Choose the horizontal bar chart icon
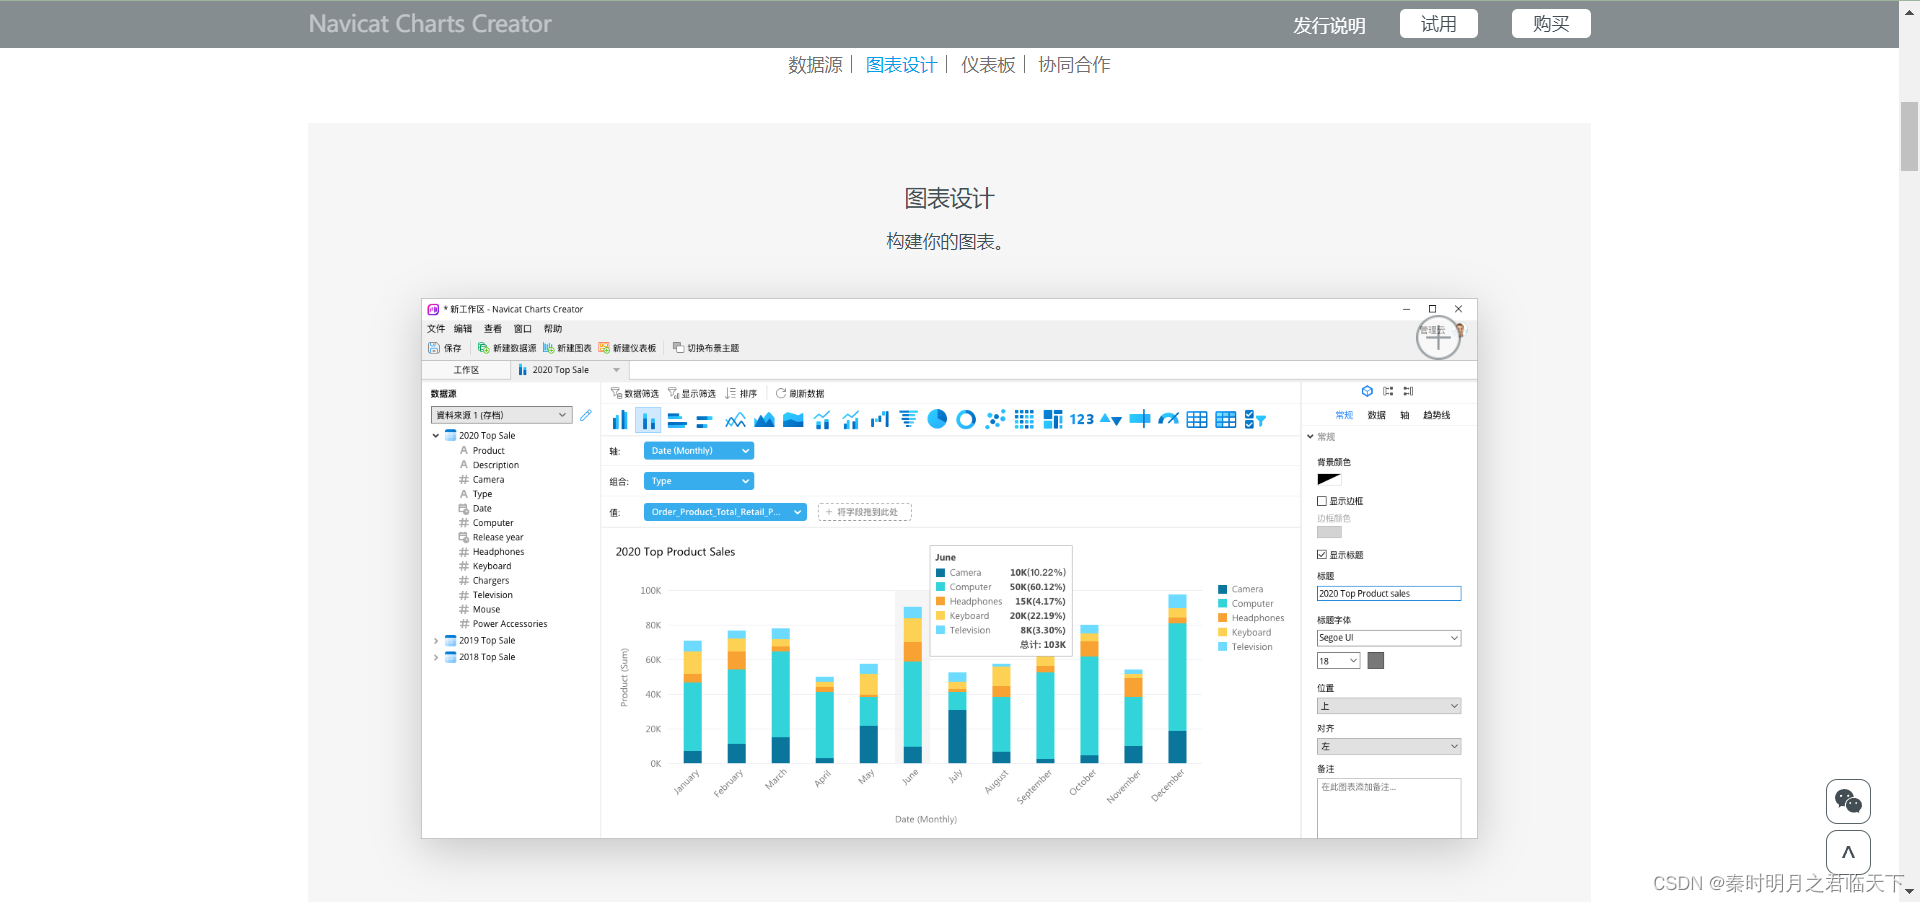1920x902 pixels. (x=677, y=420)
